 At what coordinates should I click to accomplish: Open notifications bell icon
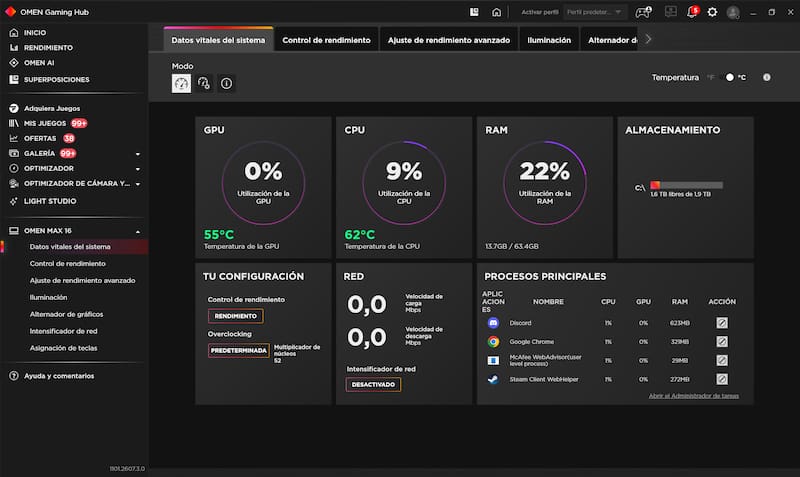click(x=692, y=12)
